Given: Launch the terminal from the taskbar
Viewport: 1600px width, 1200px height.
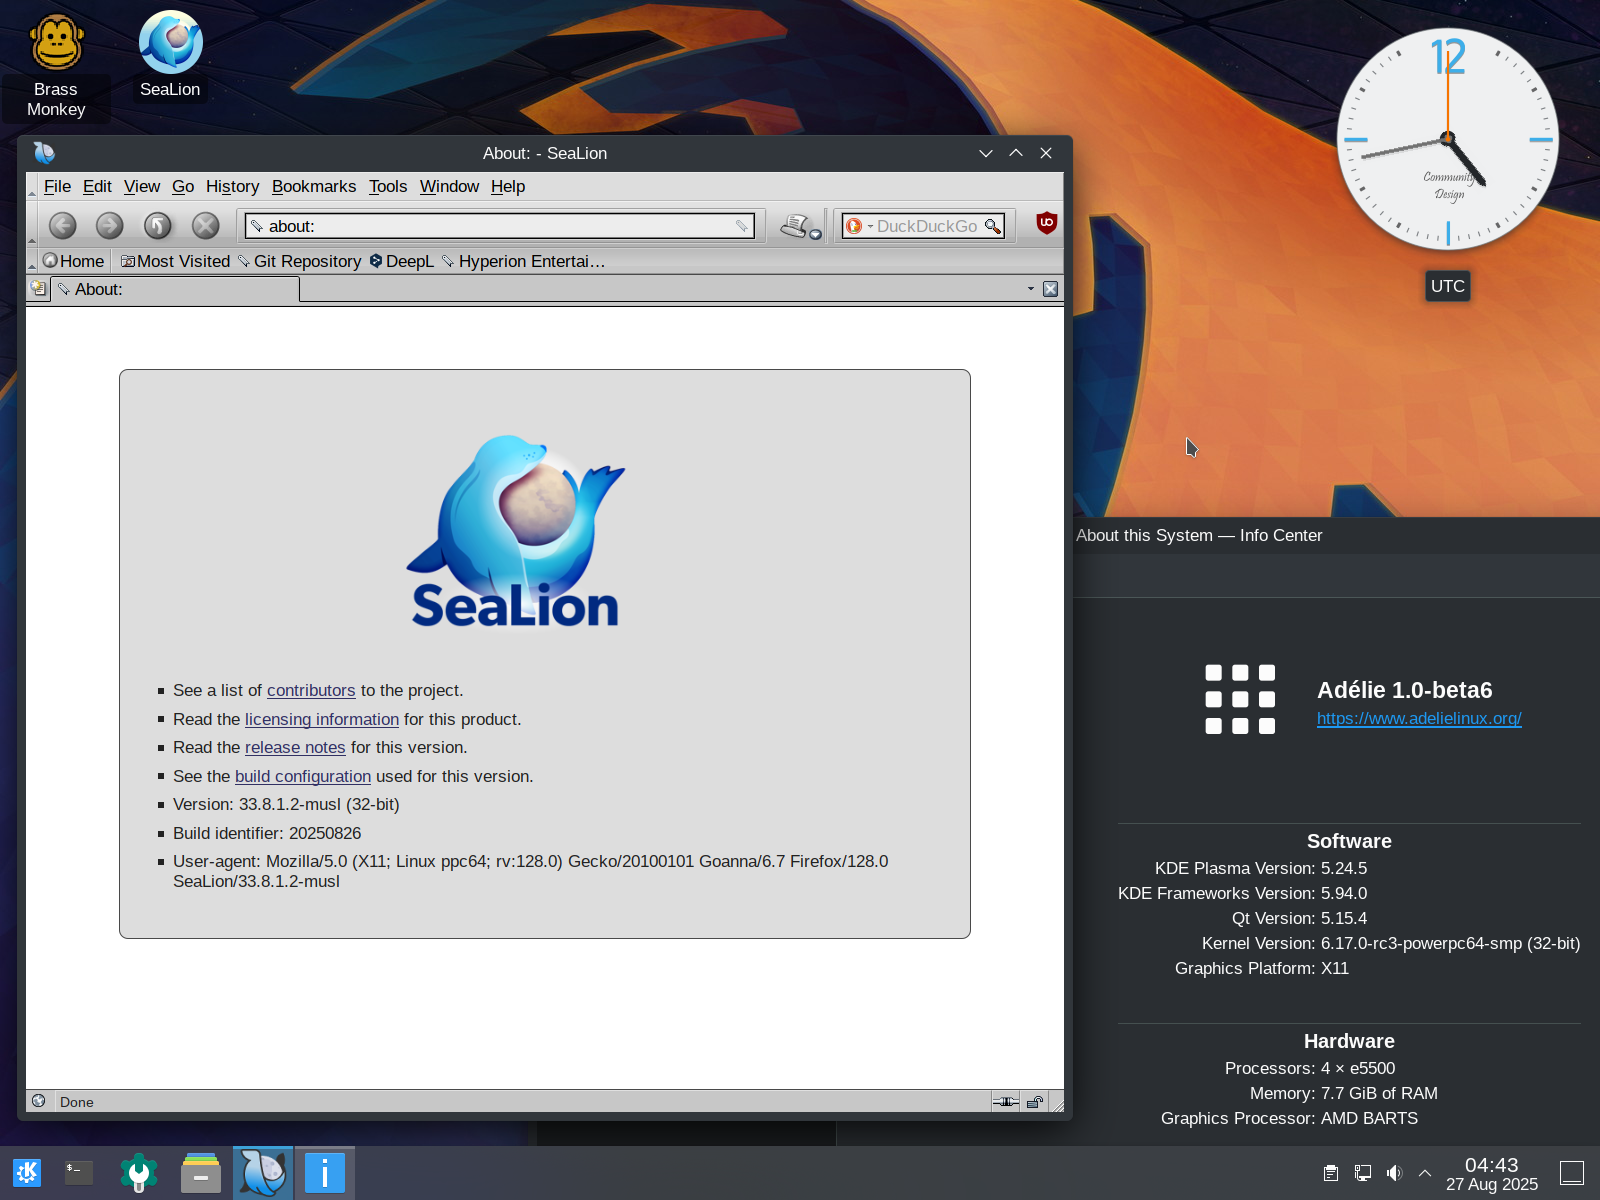Looking at the screenshot, I should point(79,1173).
